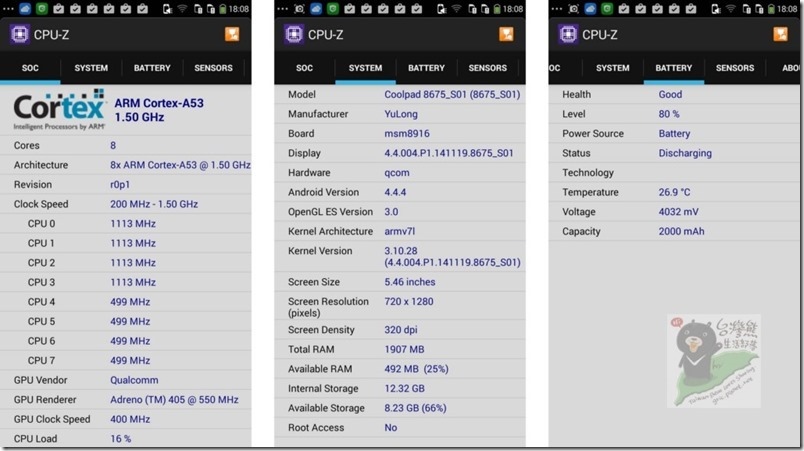
Task: Tap the Internal Storage '12.32 GB' value
Action: click(x=405, y=388)
